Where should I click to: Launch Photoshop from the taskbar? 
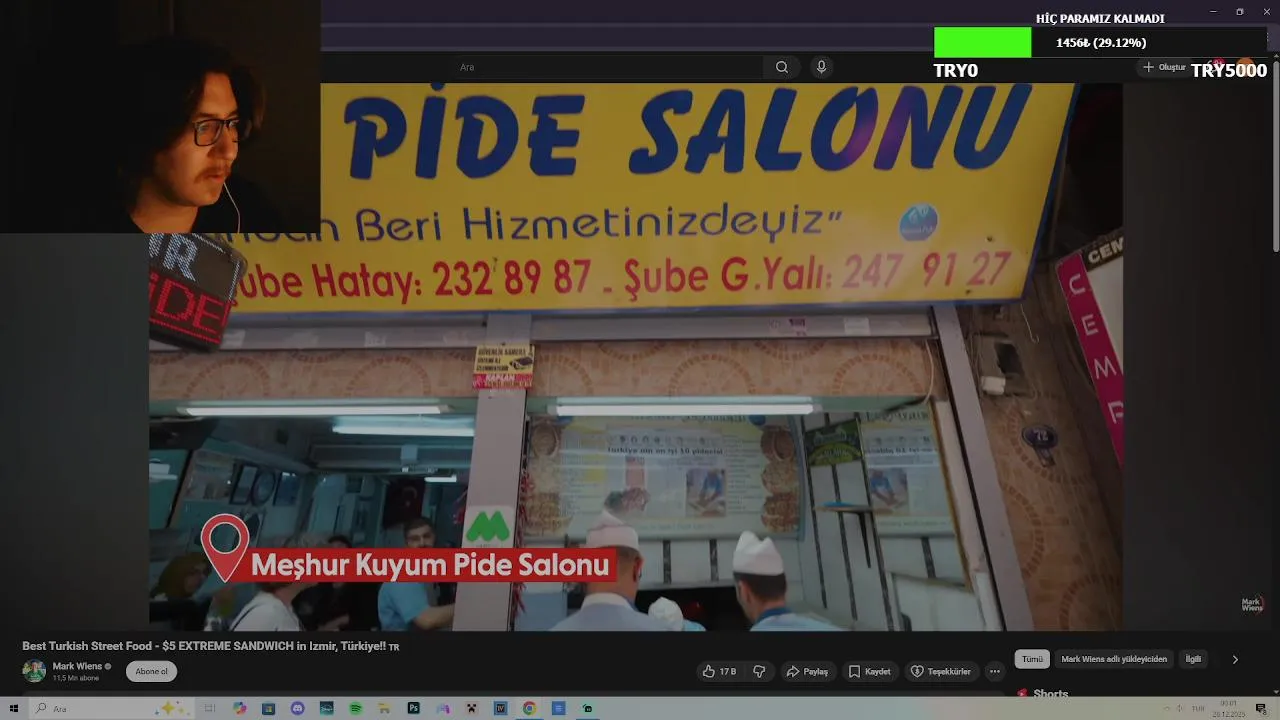click(x=413, y=708)
